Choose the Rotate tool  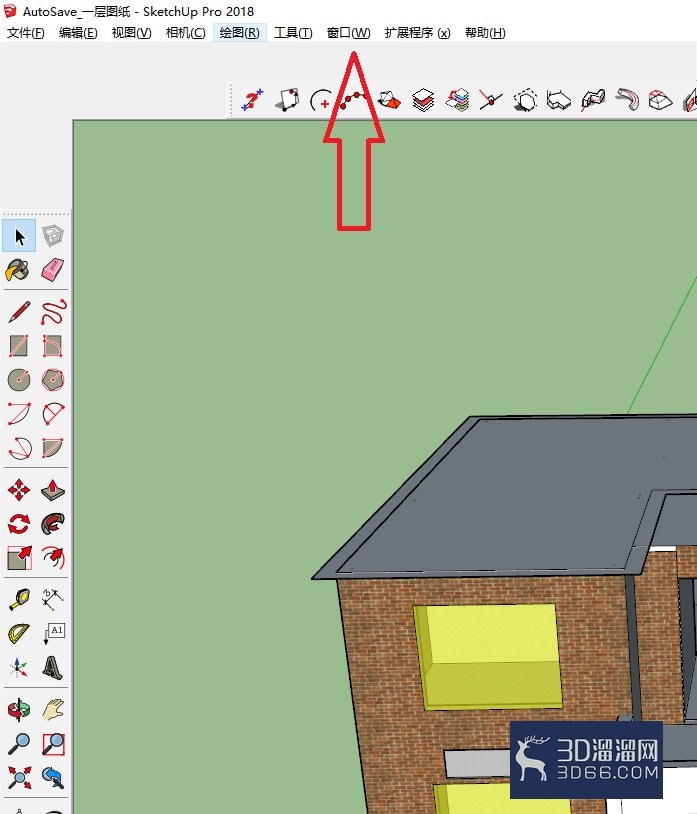(x=19, y=524)
